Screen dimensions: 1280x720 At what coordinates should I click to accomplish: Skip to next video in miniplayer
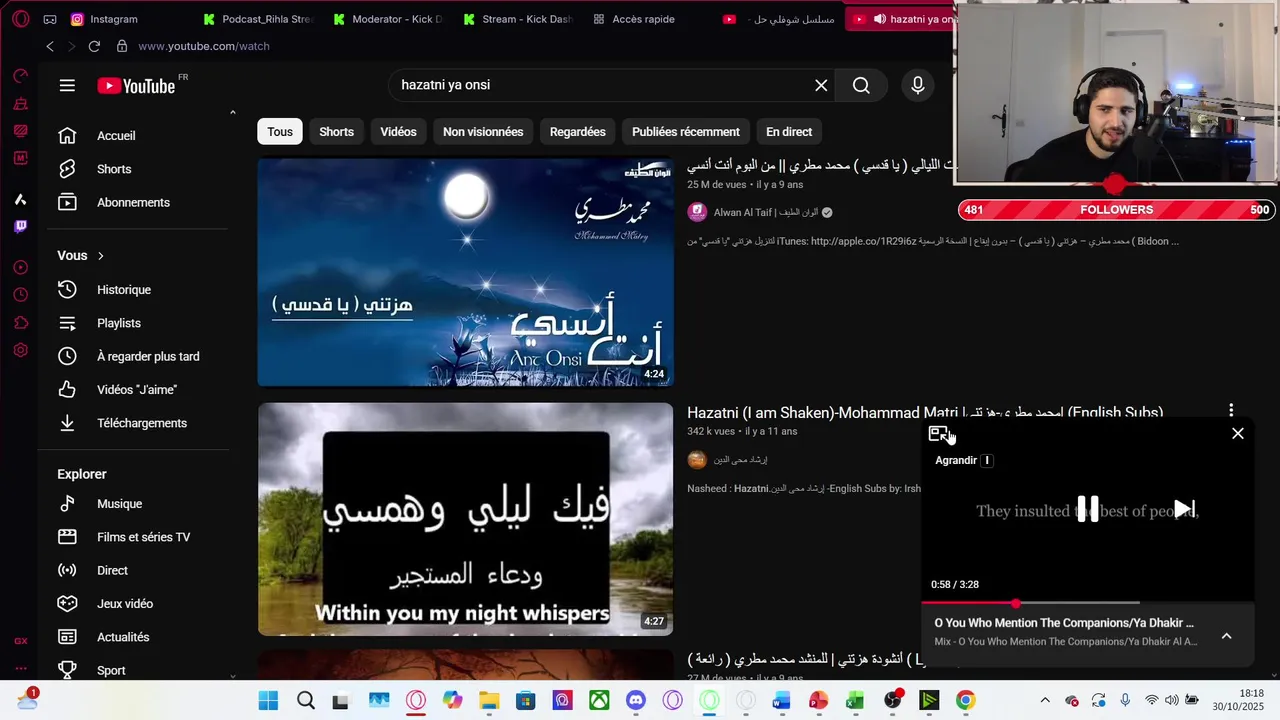pos(1183,509)
